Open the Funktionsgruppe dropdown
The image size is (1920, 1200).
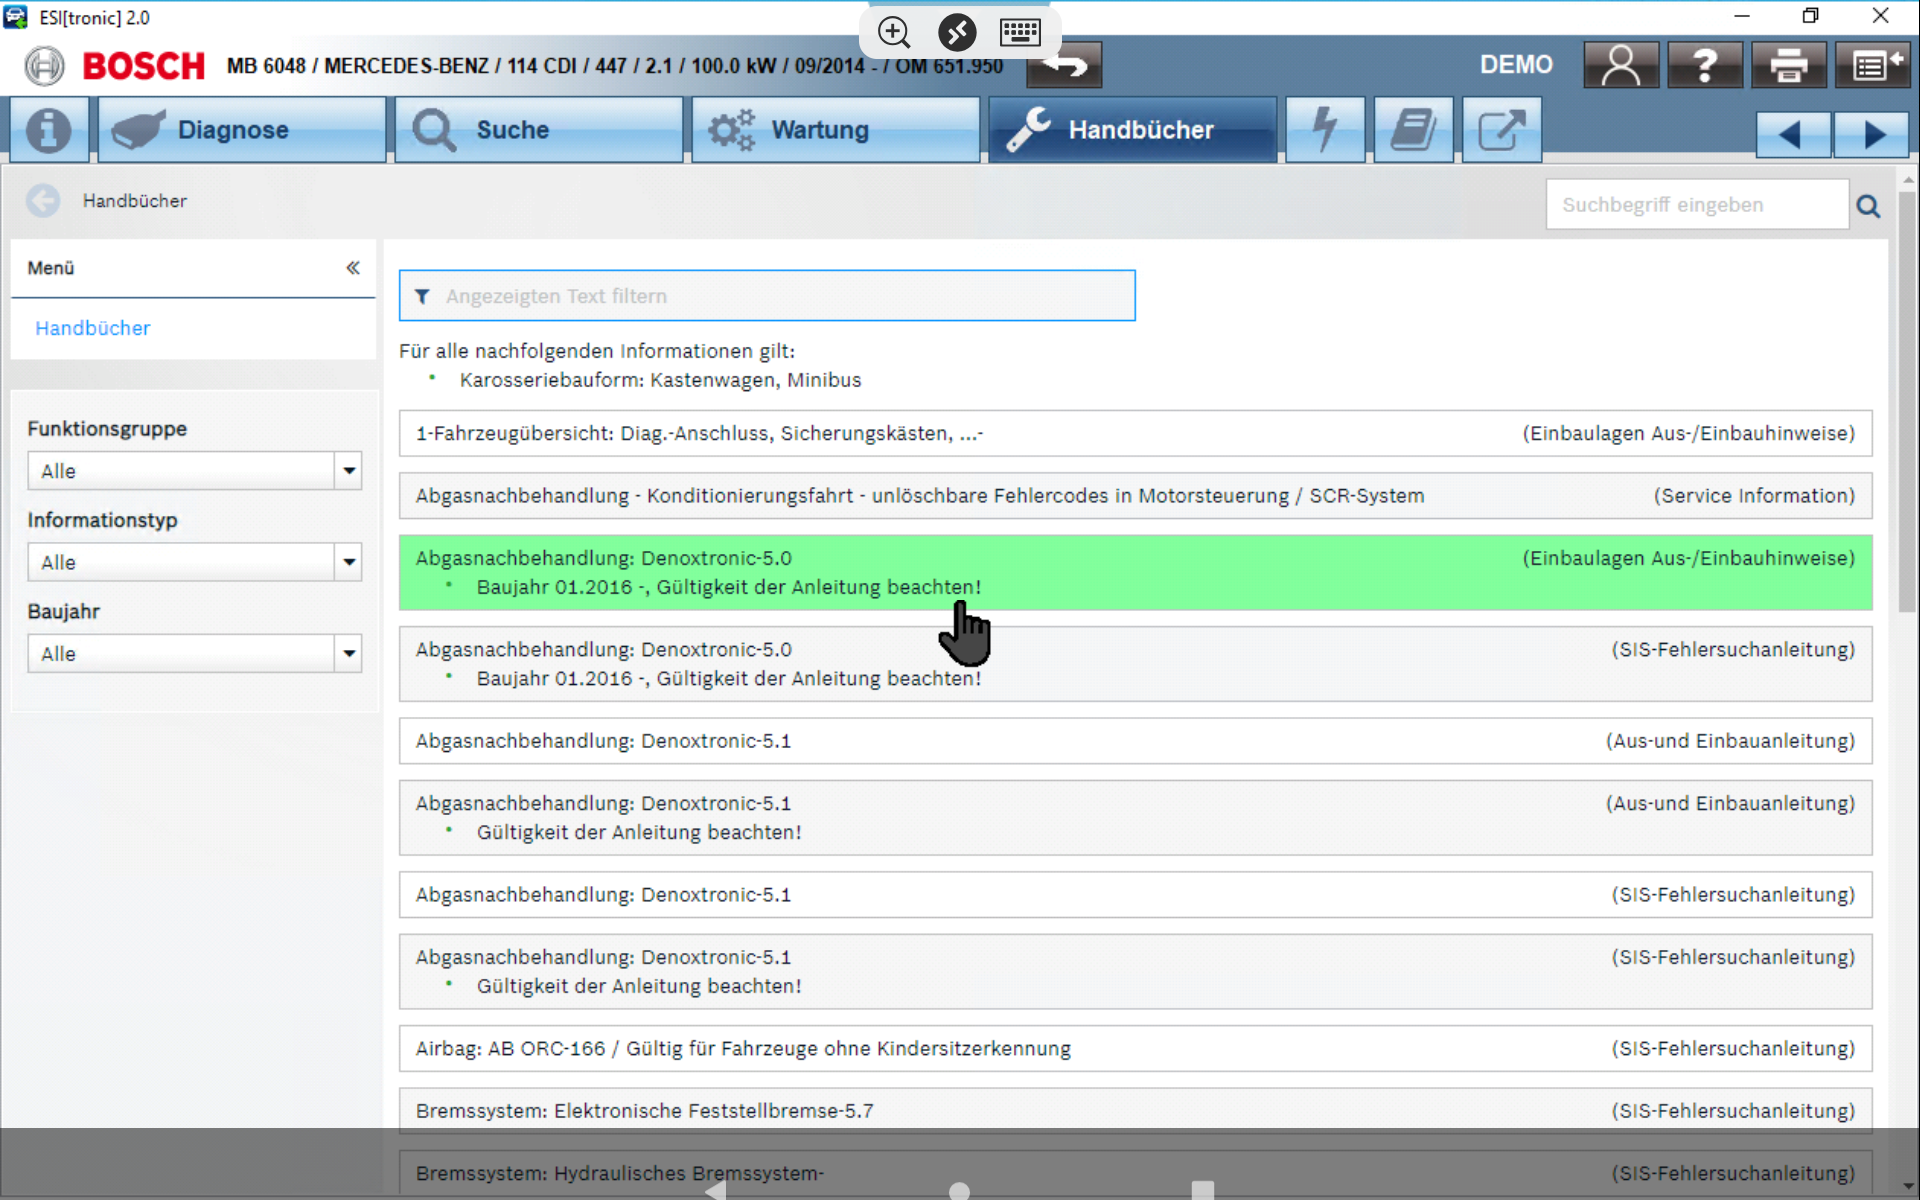[194, 471]
